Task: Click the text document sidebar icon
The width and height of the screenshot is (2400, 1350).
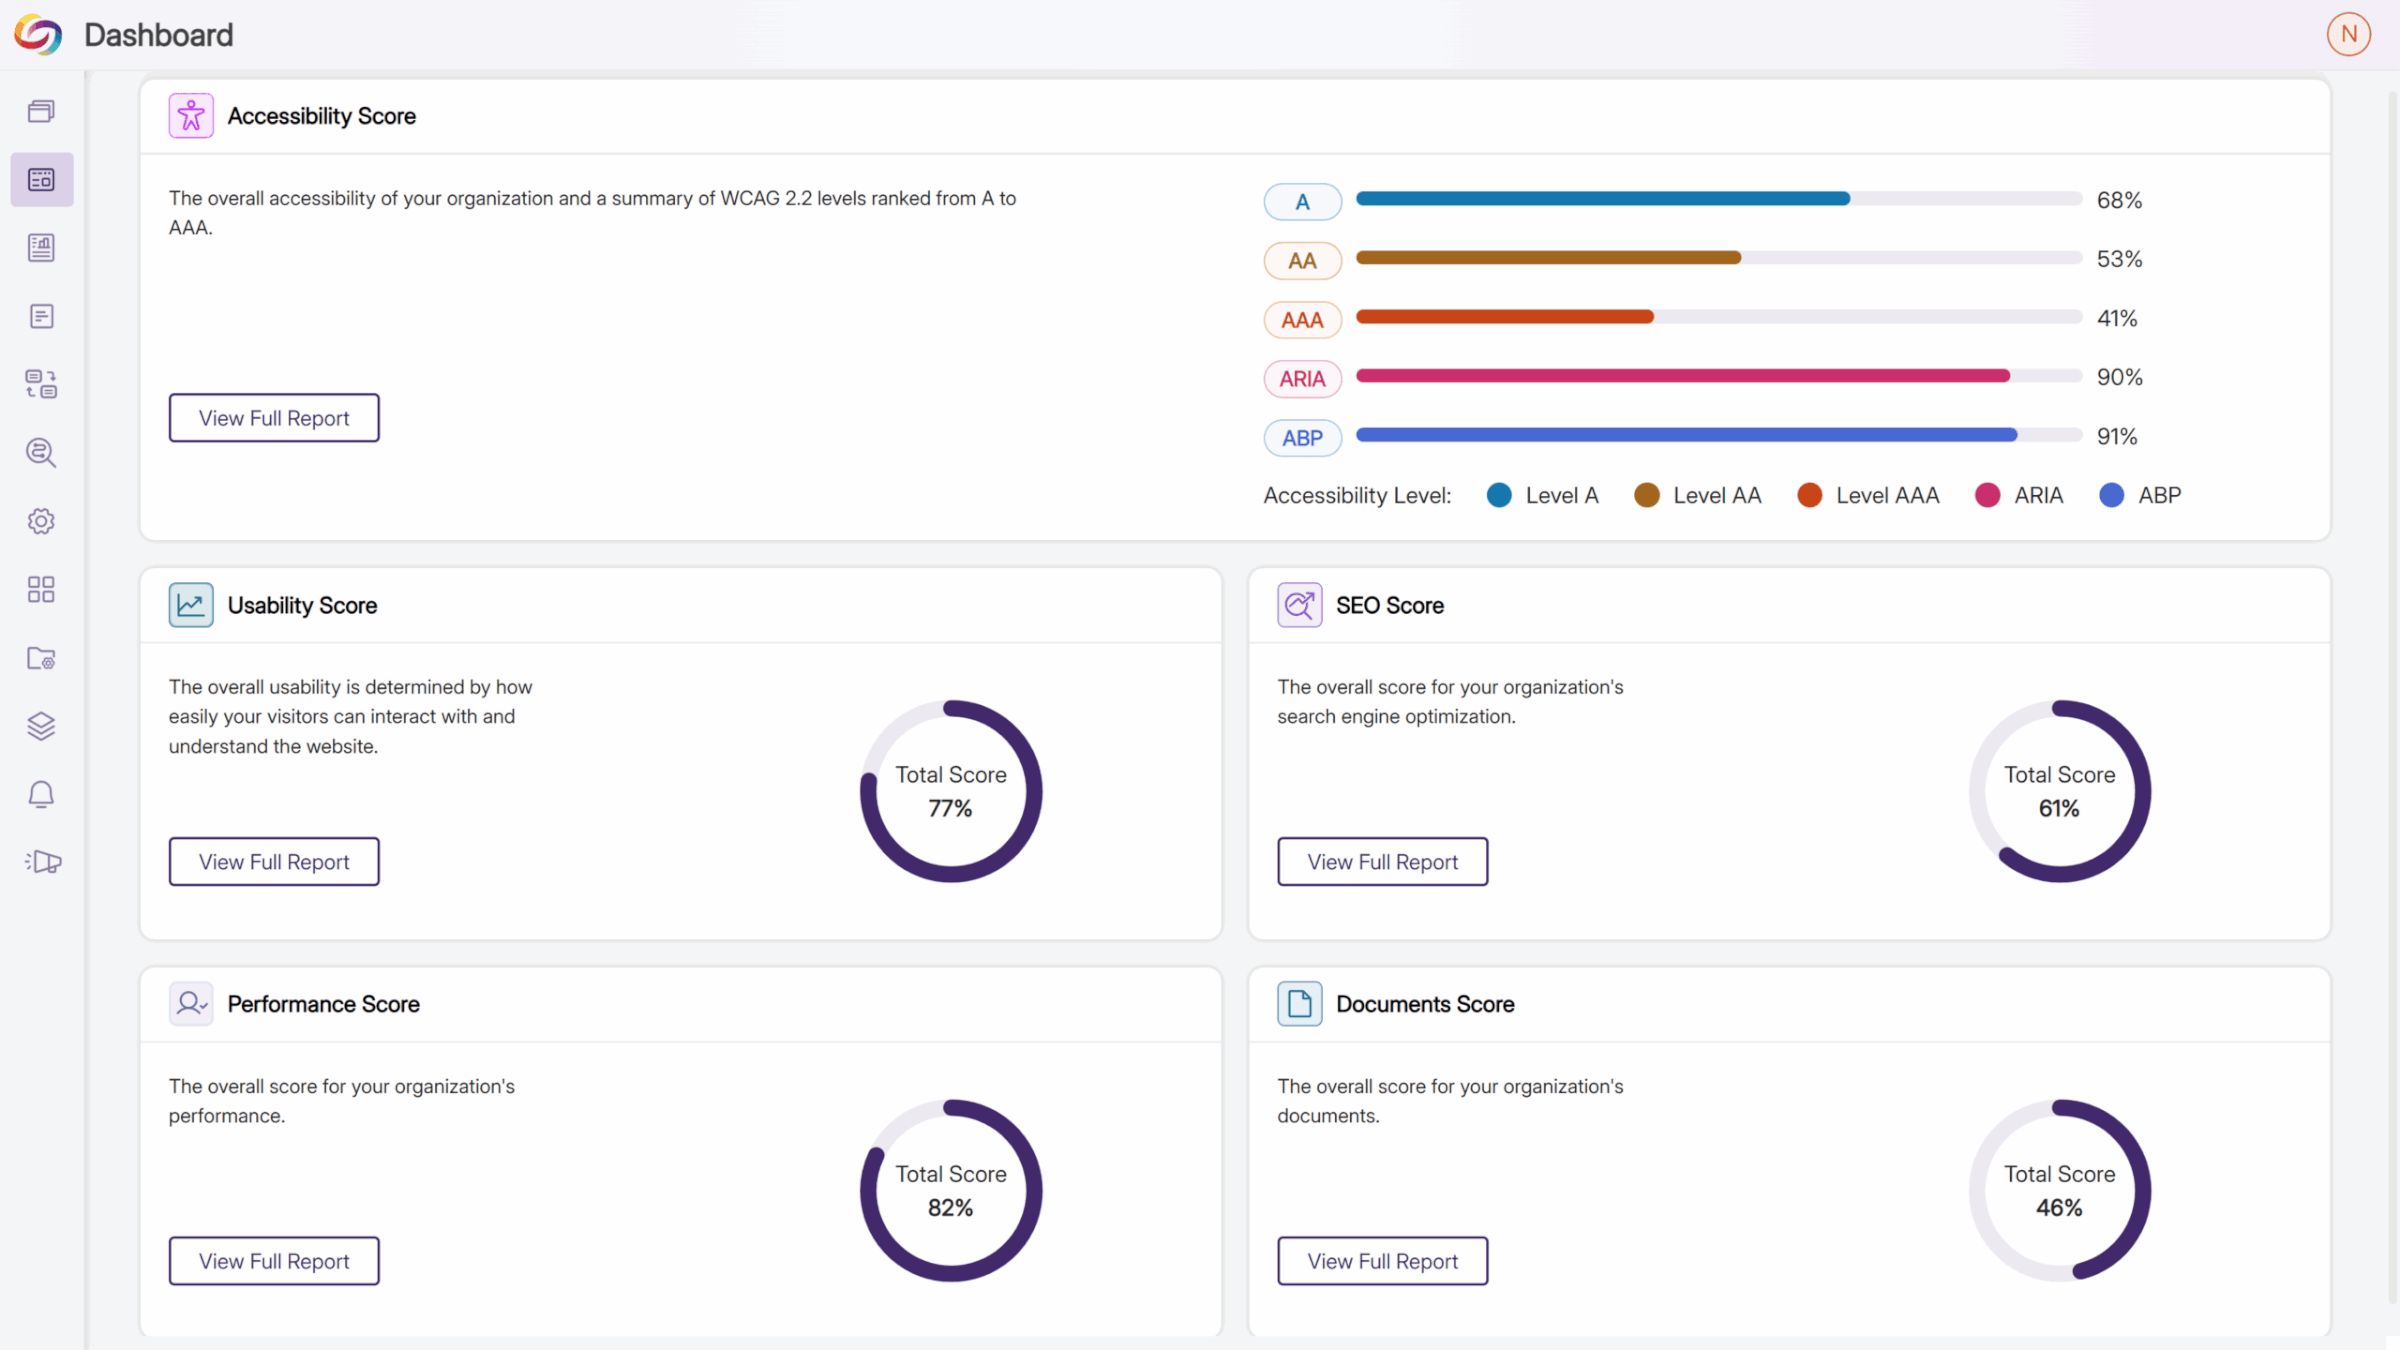Action: click(41, 316)
